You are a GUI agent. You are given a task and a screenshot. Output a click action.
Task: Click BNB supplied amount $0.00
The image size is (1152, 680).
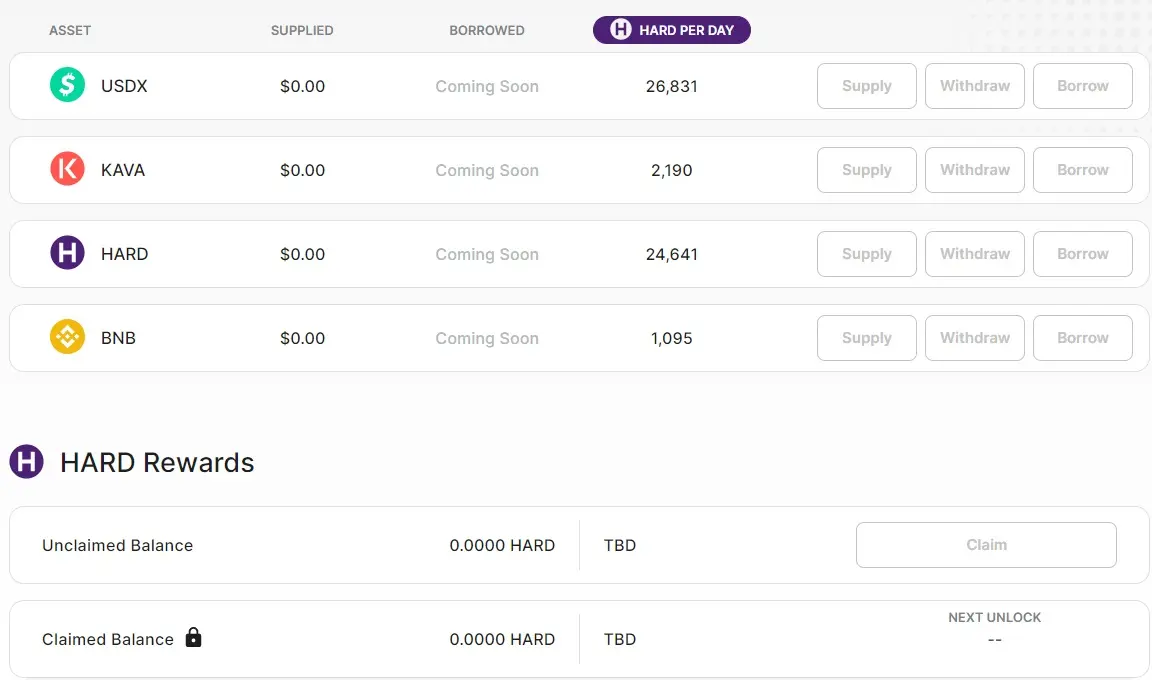pos(303,338)
